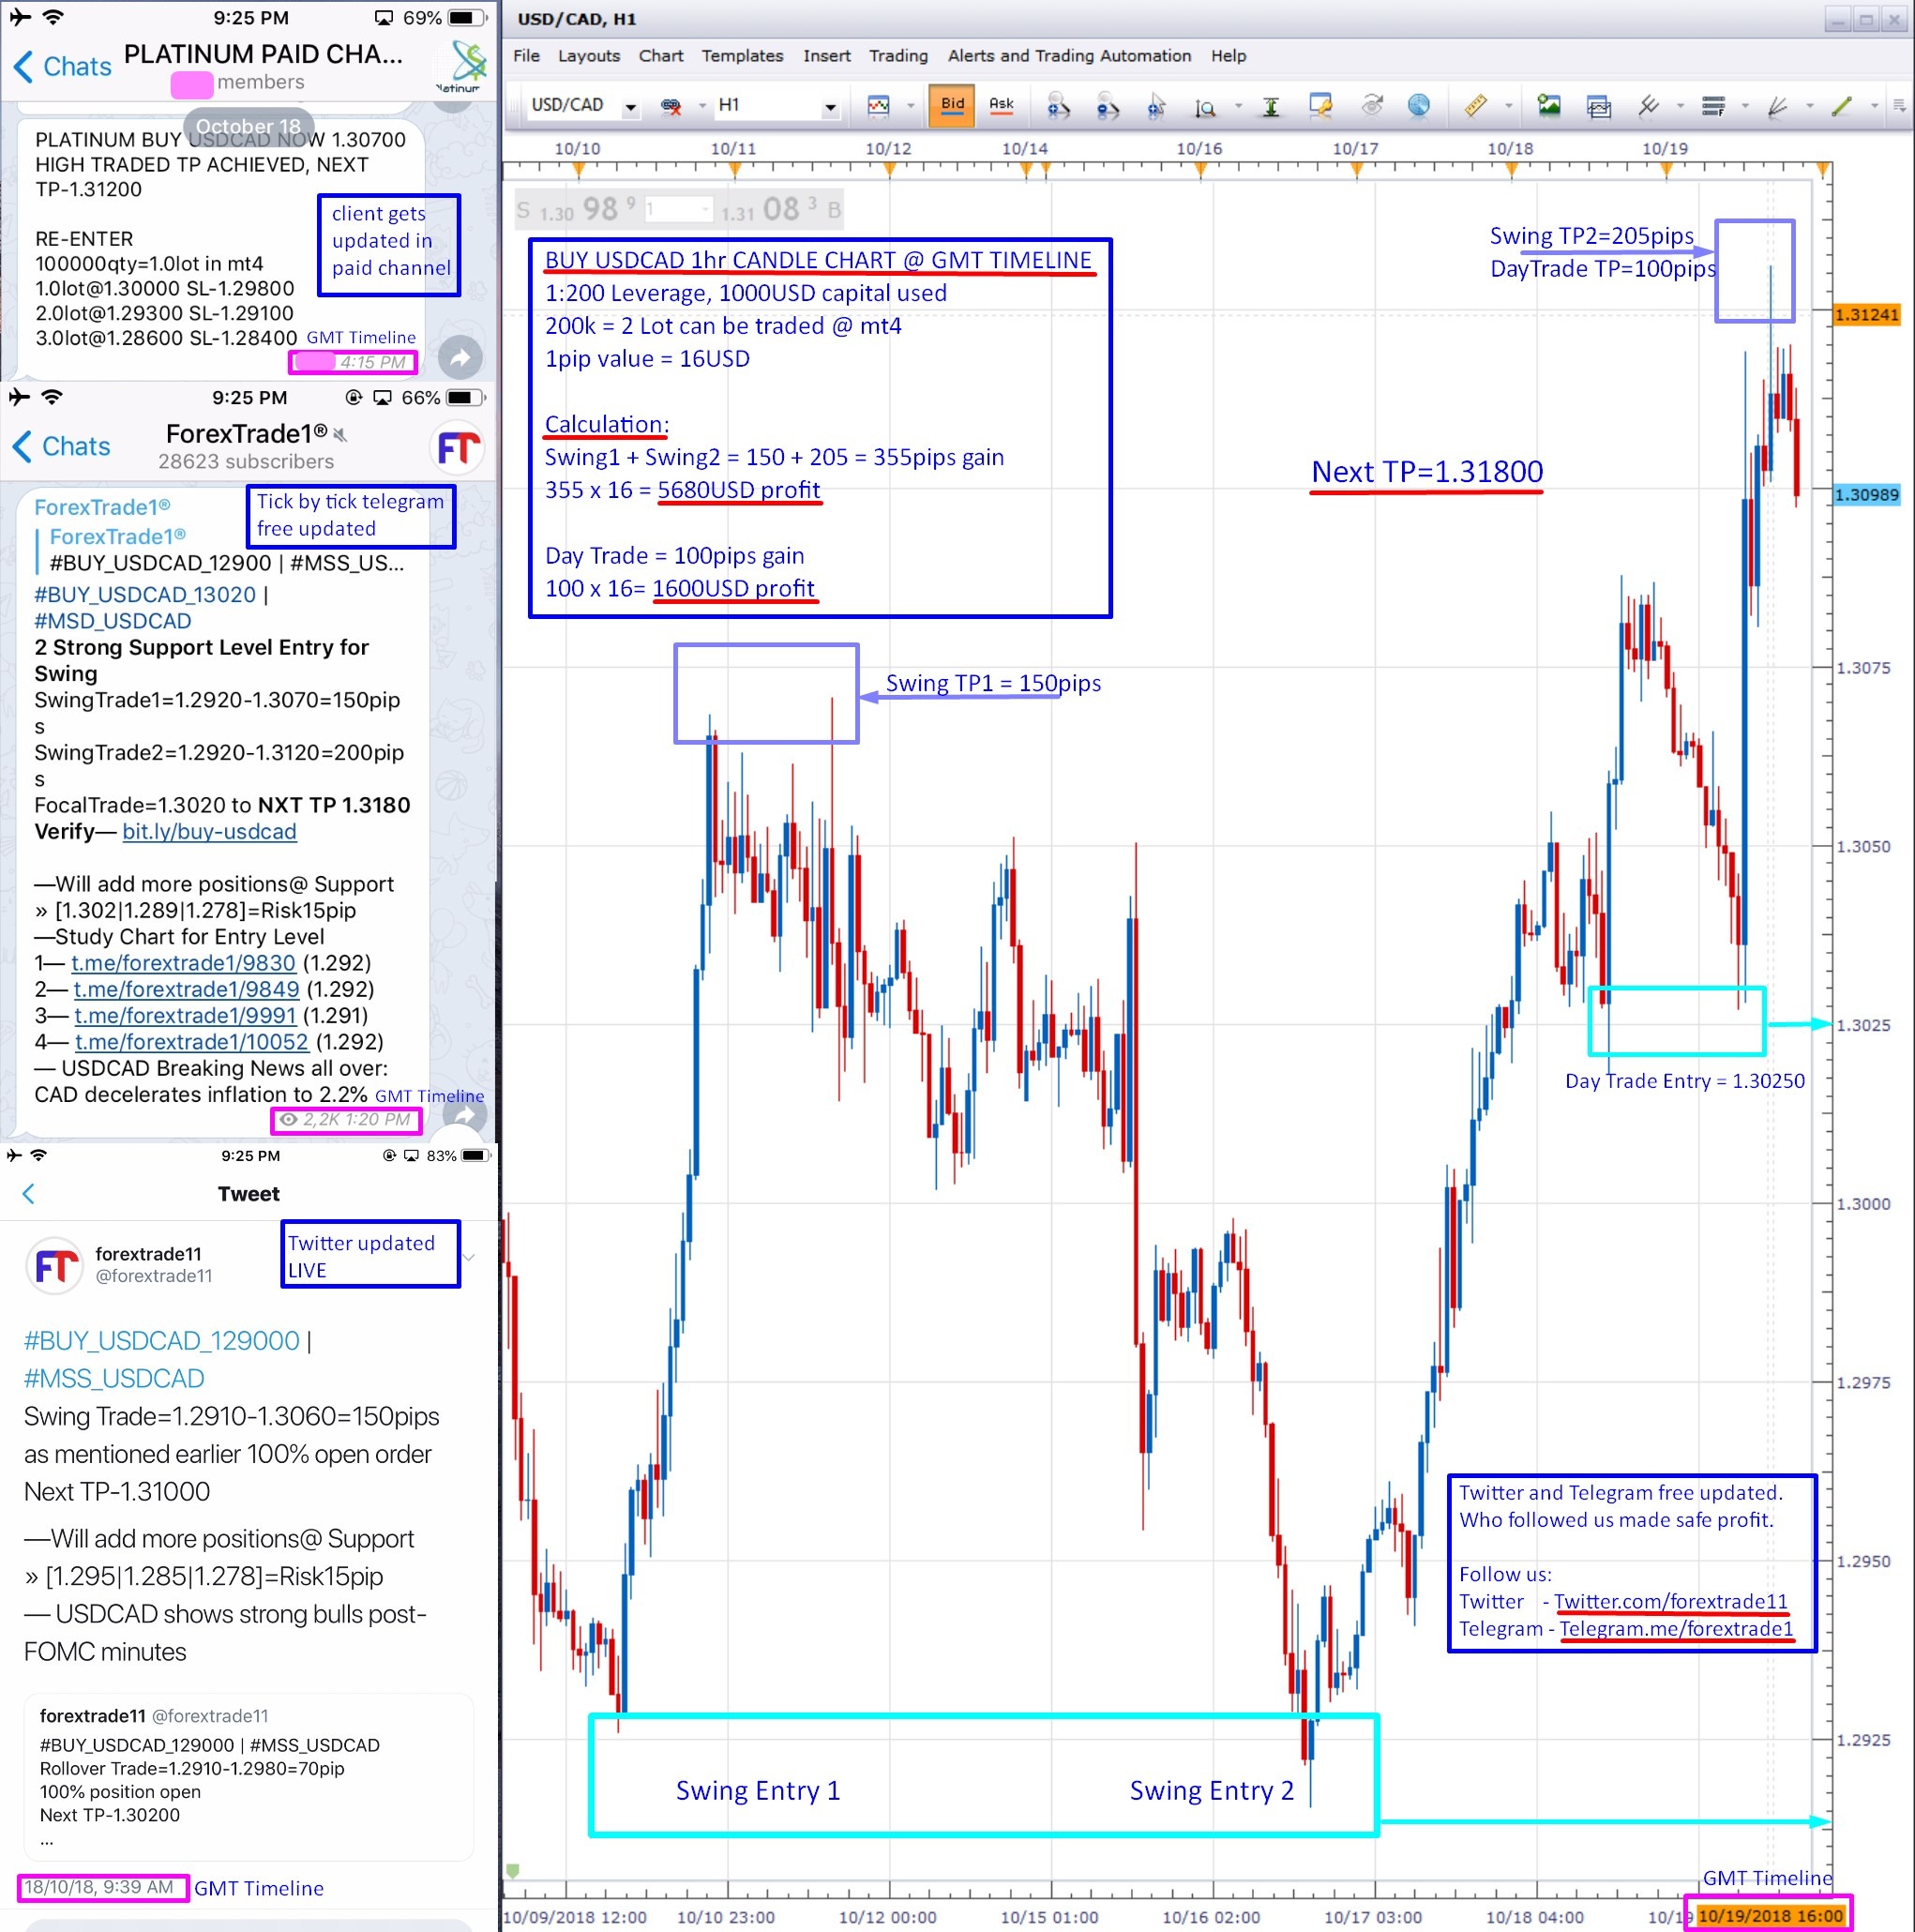This screenshot has width=1915, height=1932.
Task: Click the 1.31241 orange price label
Action: 1866,314
